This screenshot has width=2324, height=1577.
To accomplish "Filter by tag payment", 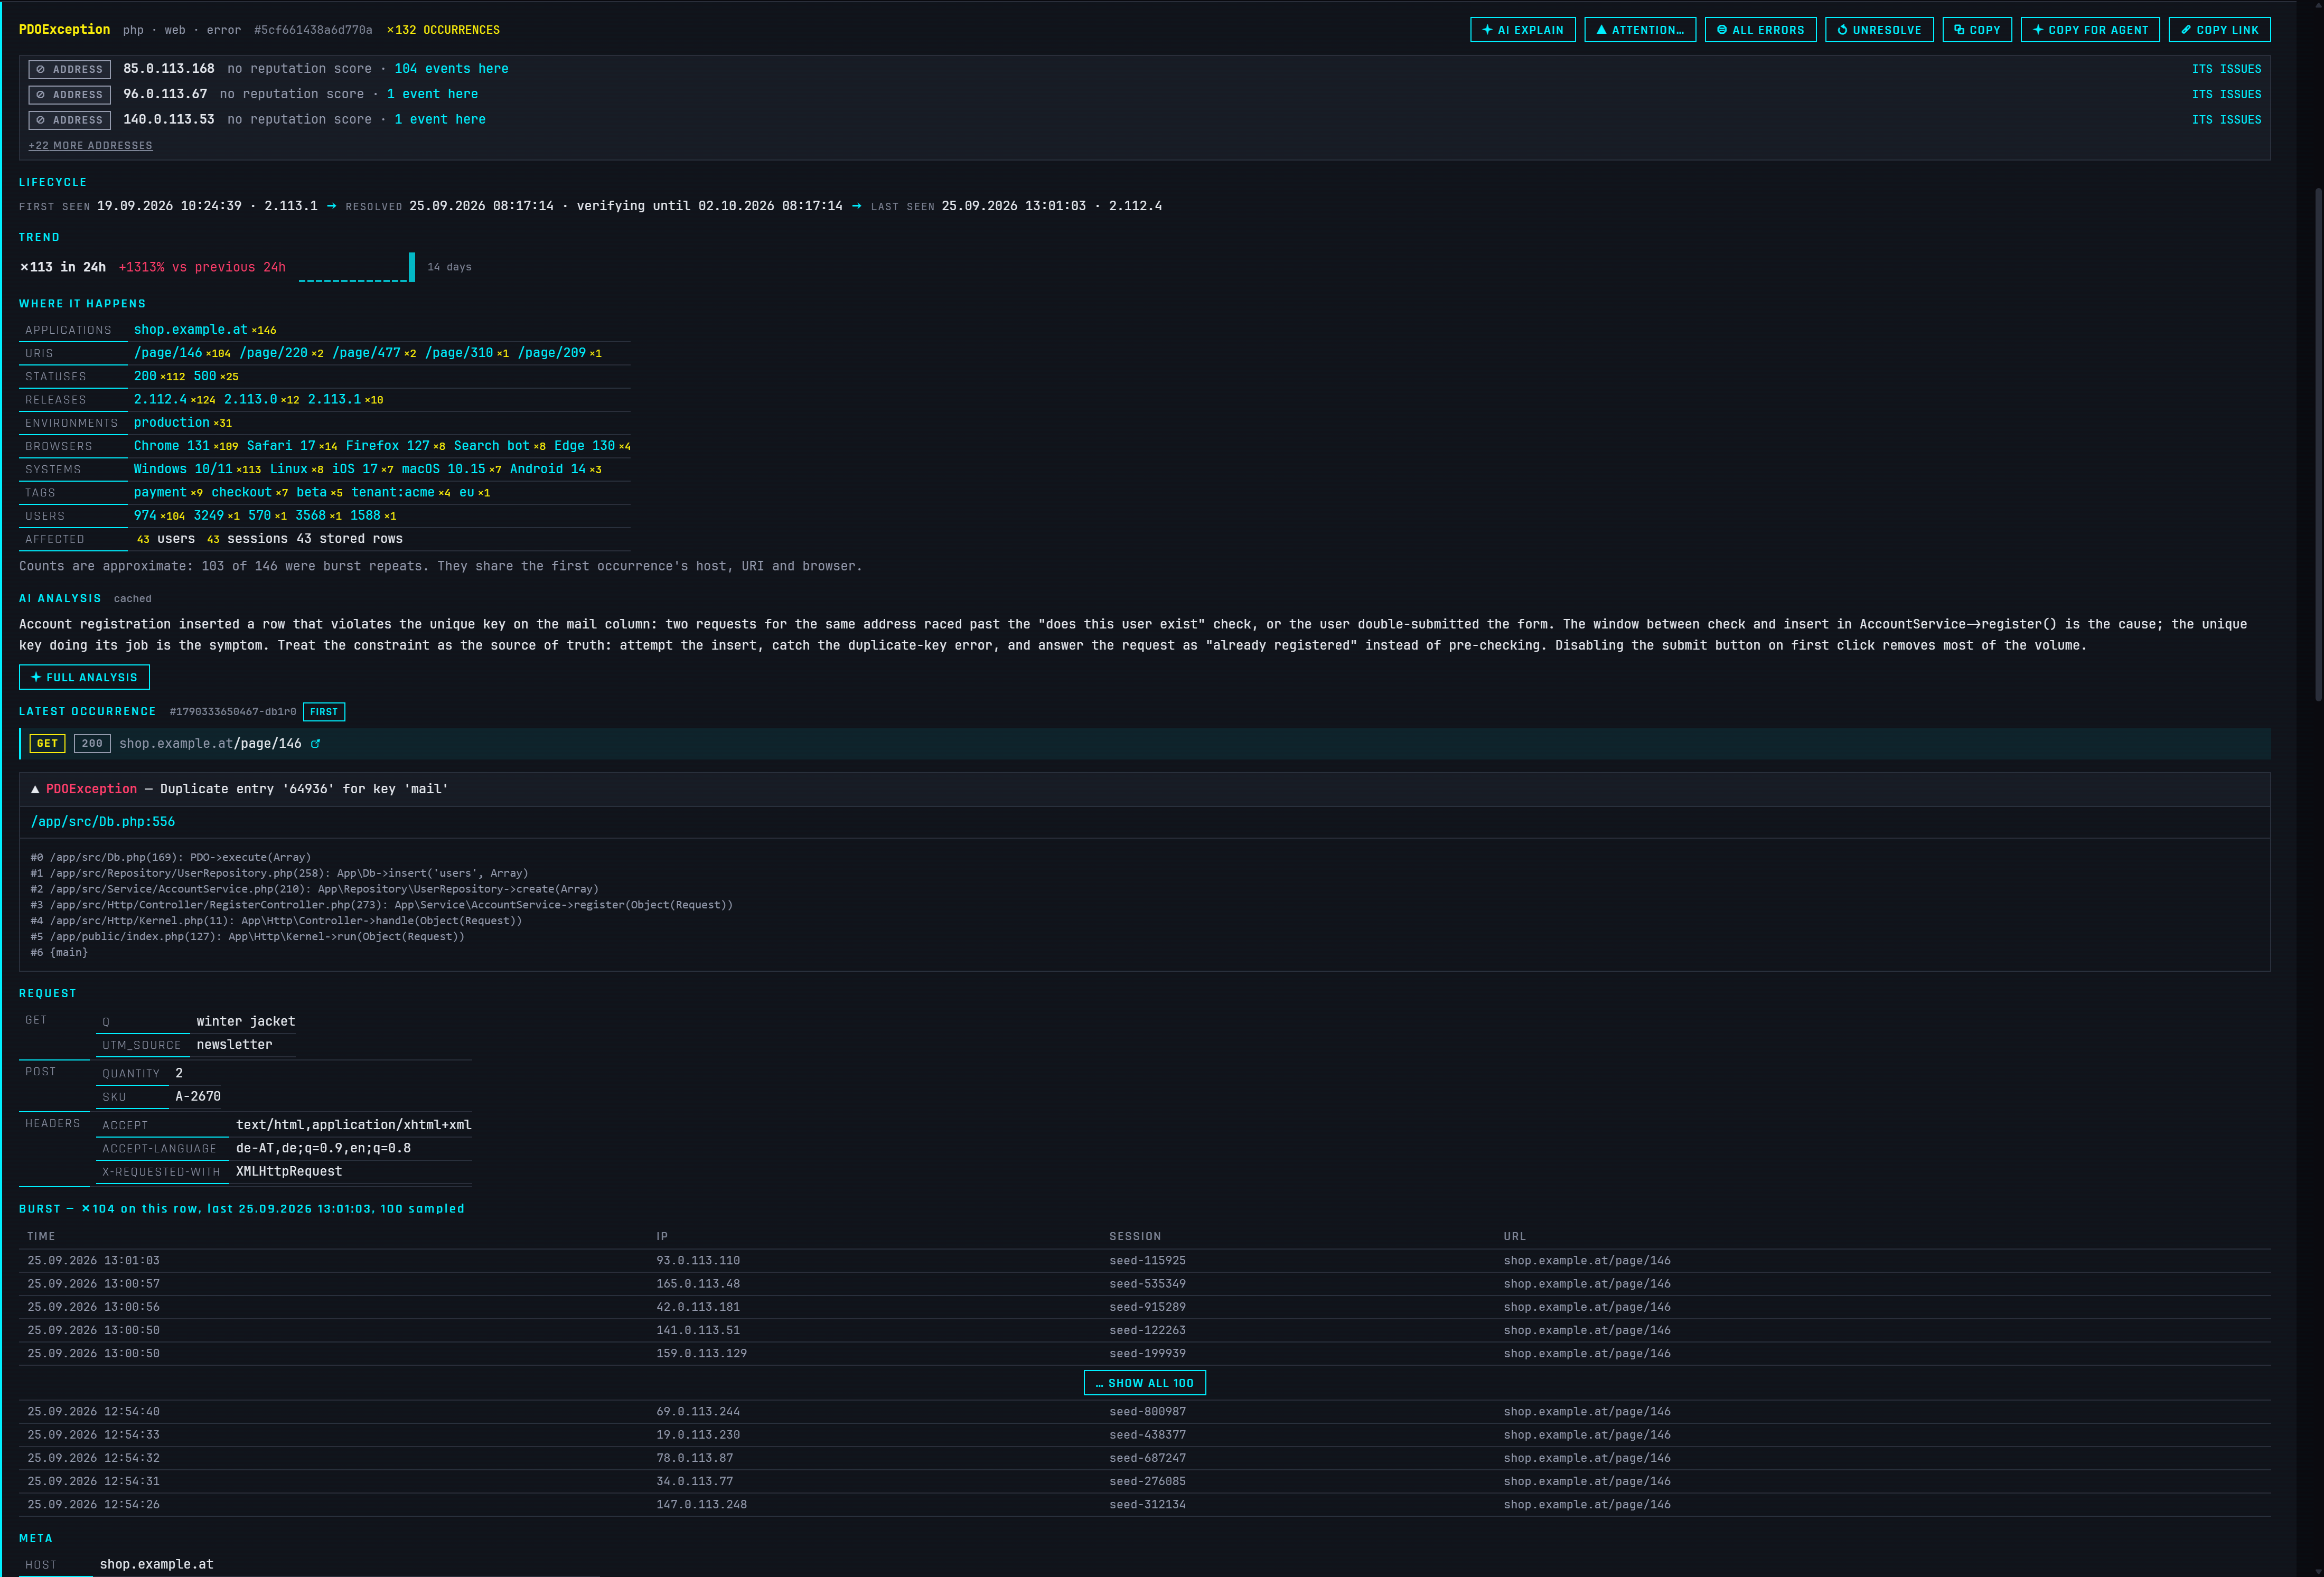I will [x=160, y=492].
